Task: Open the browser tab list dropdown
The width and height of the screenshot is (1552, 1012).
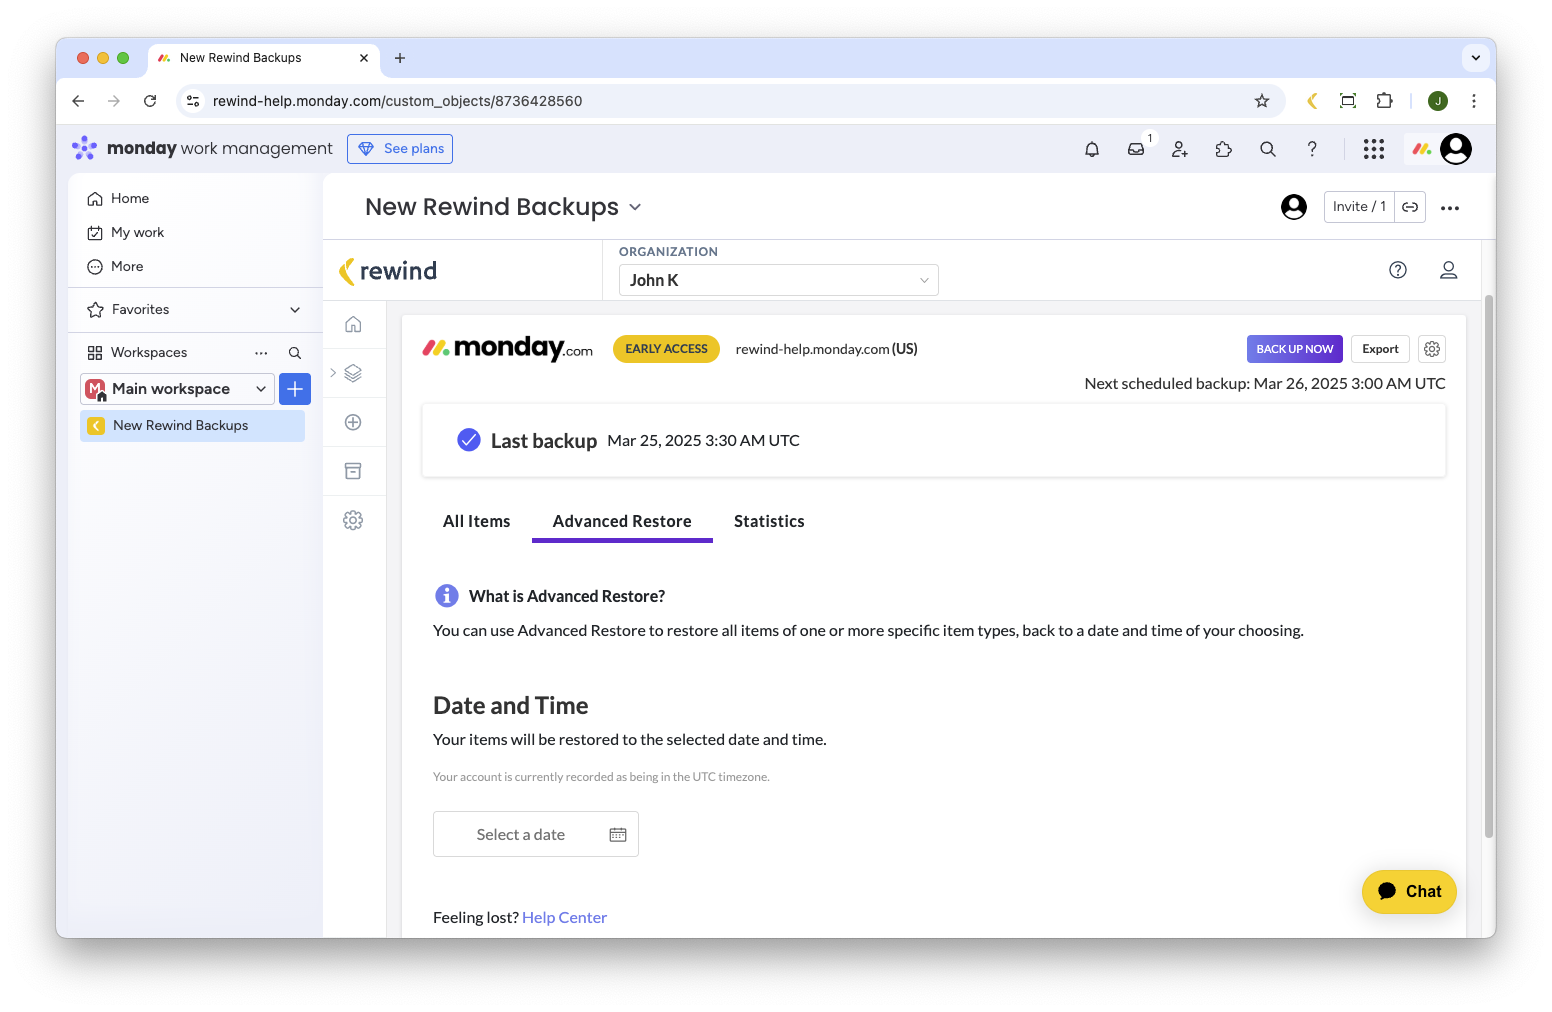Action: [1475, 58]
